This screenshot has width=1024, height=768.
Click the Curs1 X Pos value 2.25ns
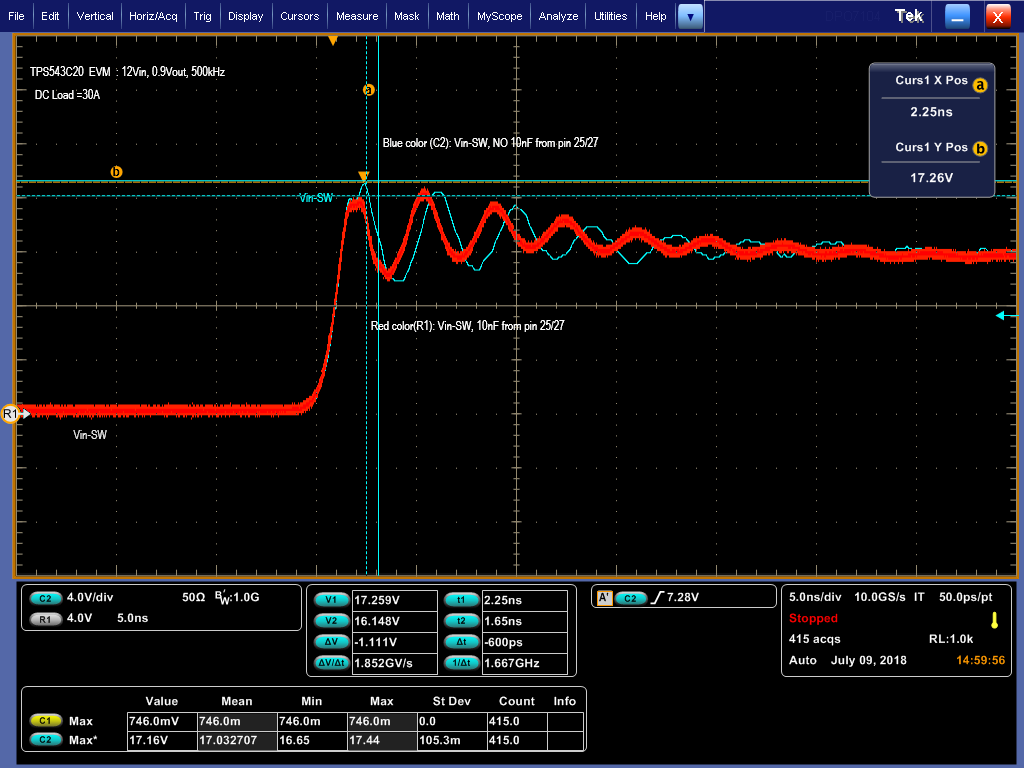click(931, 112)
